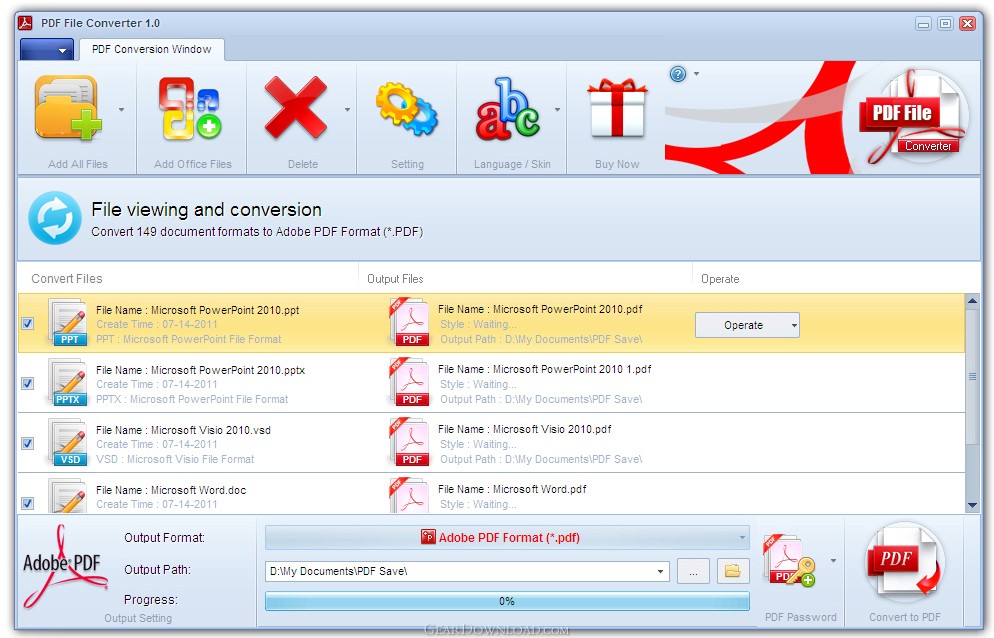Click the Output Path text field
This screenshot has width=994, height=638.
[460, 571]
